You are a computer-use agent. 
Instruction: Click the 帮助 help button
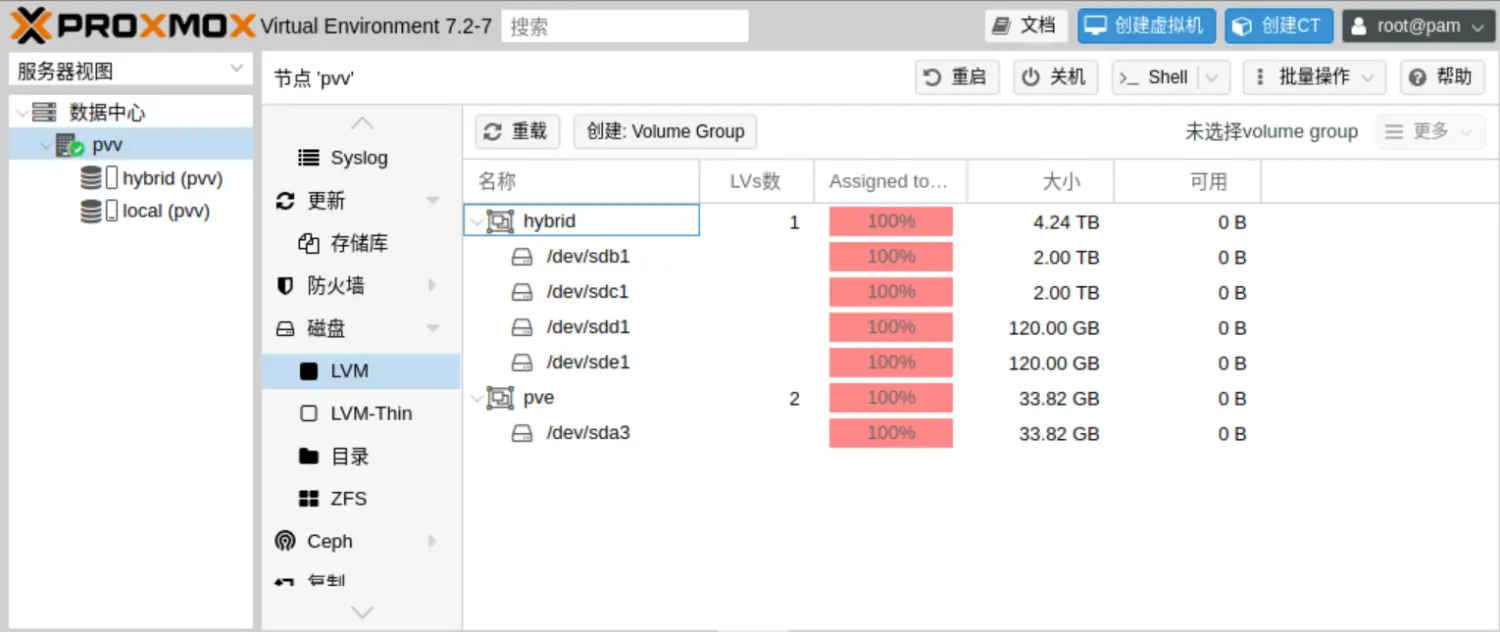(1442, 77)
